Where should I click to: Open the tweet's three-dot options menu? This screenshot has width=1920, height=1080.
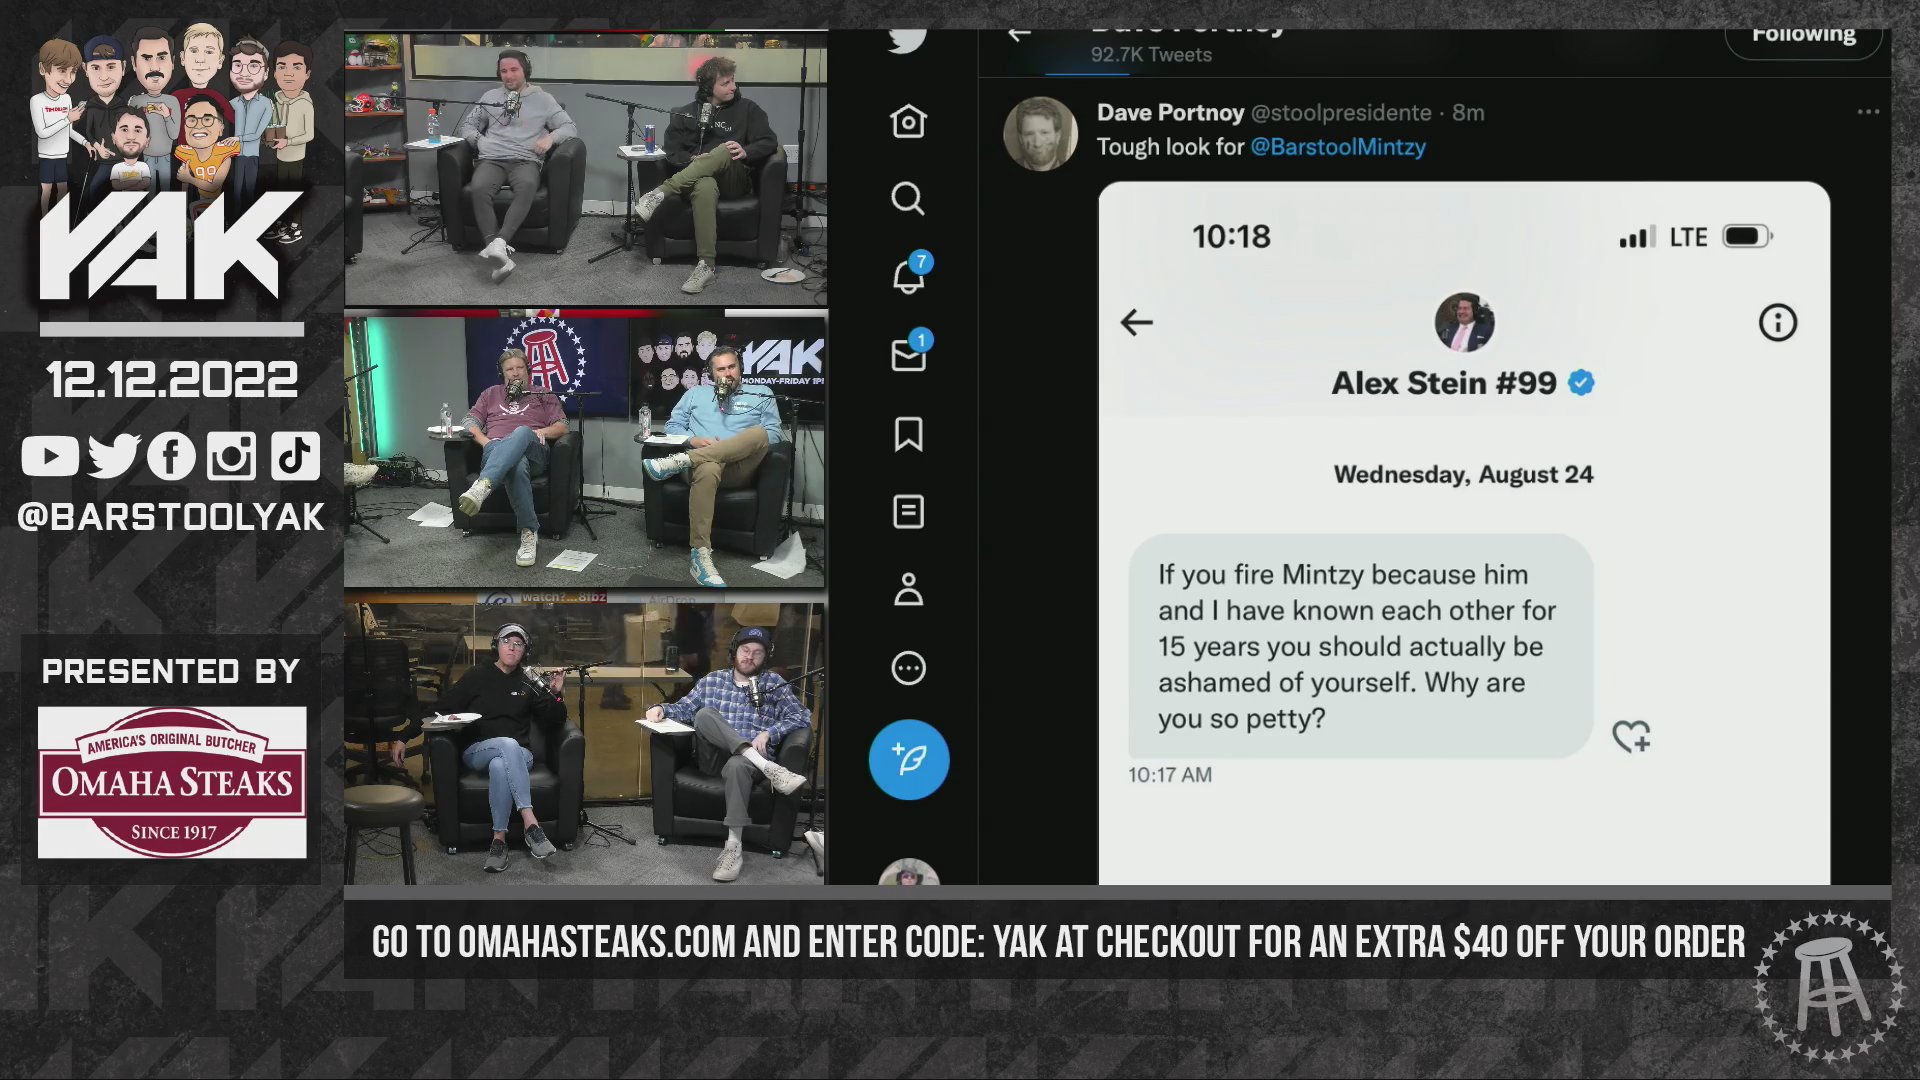pos(1868,112)
